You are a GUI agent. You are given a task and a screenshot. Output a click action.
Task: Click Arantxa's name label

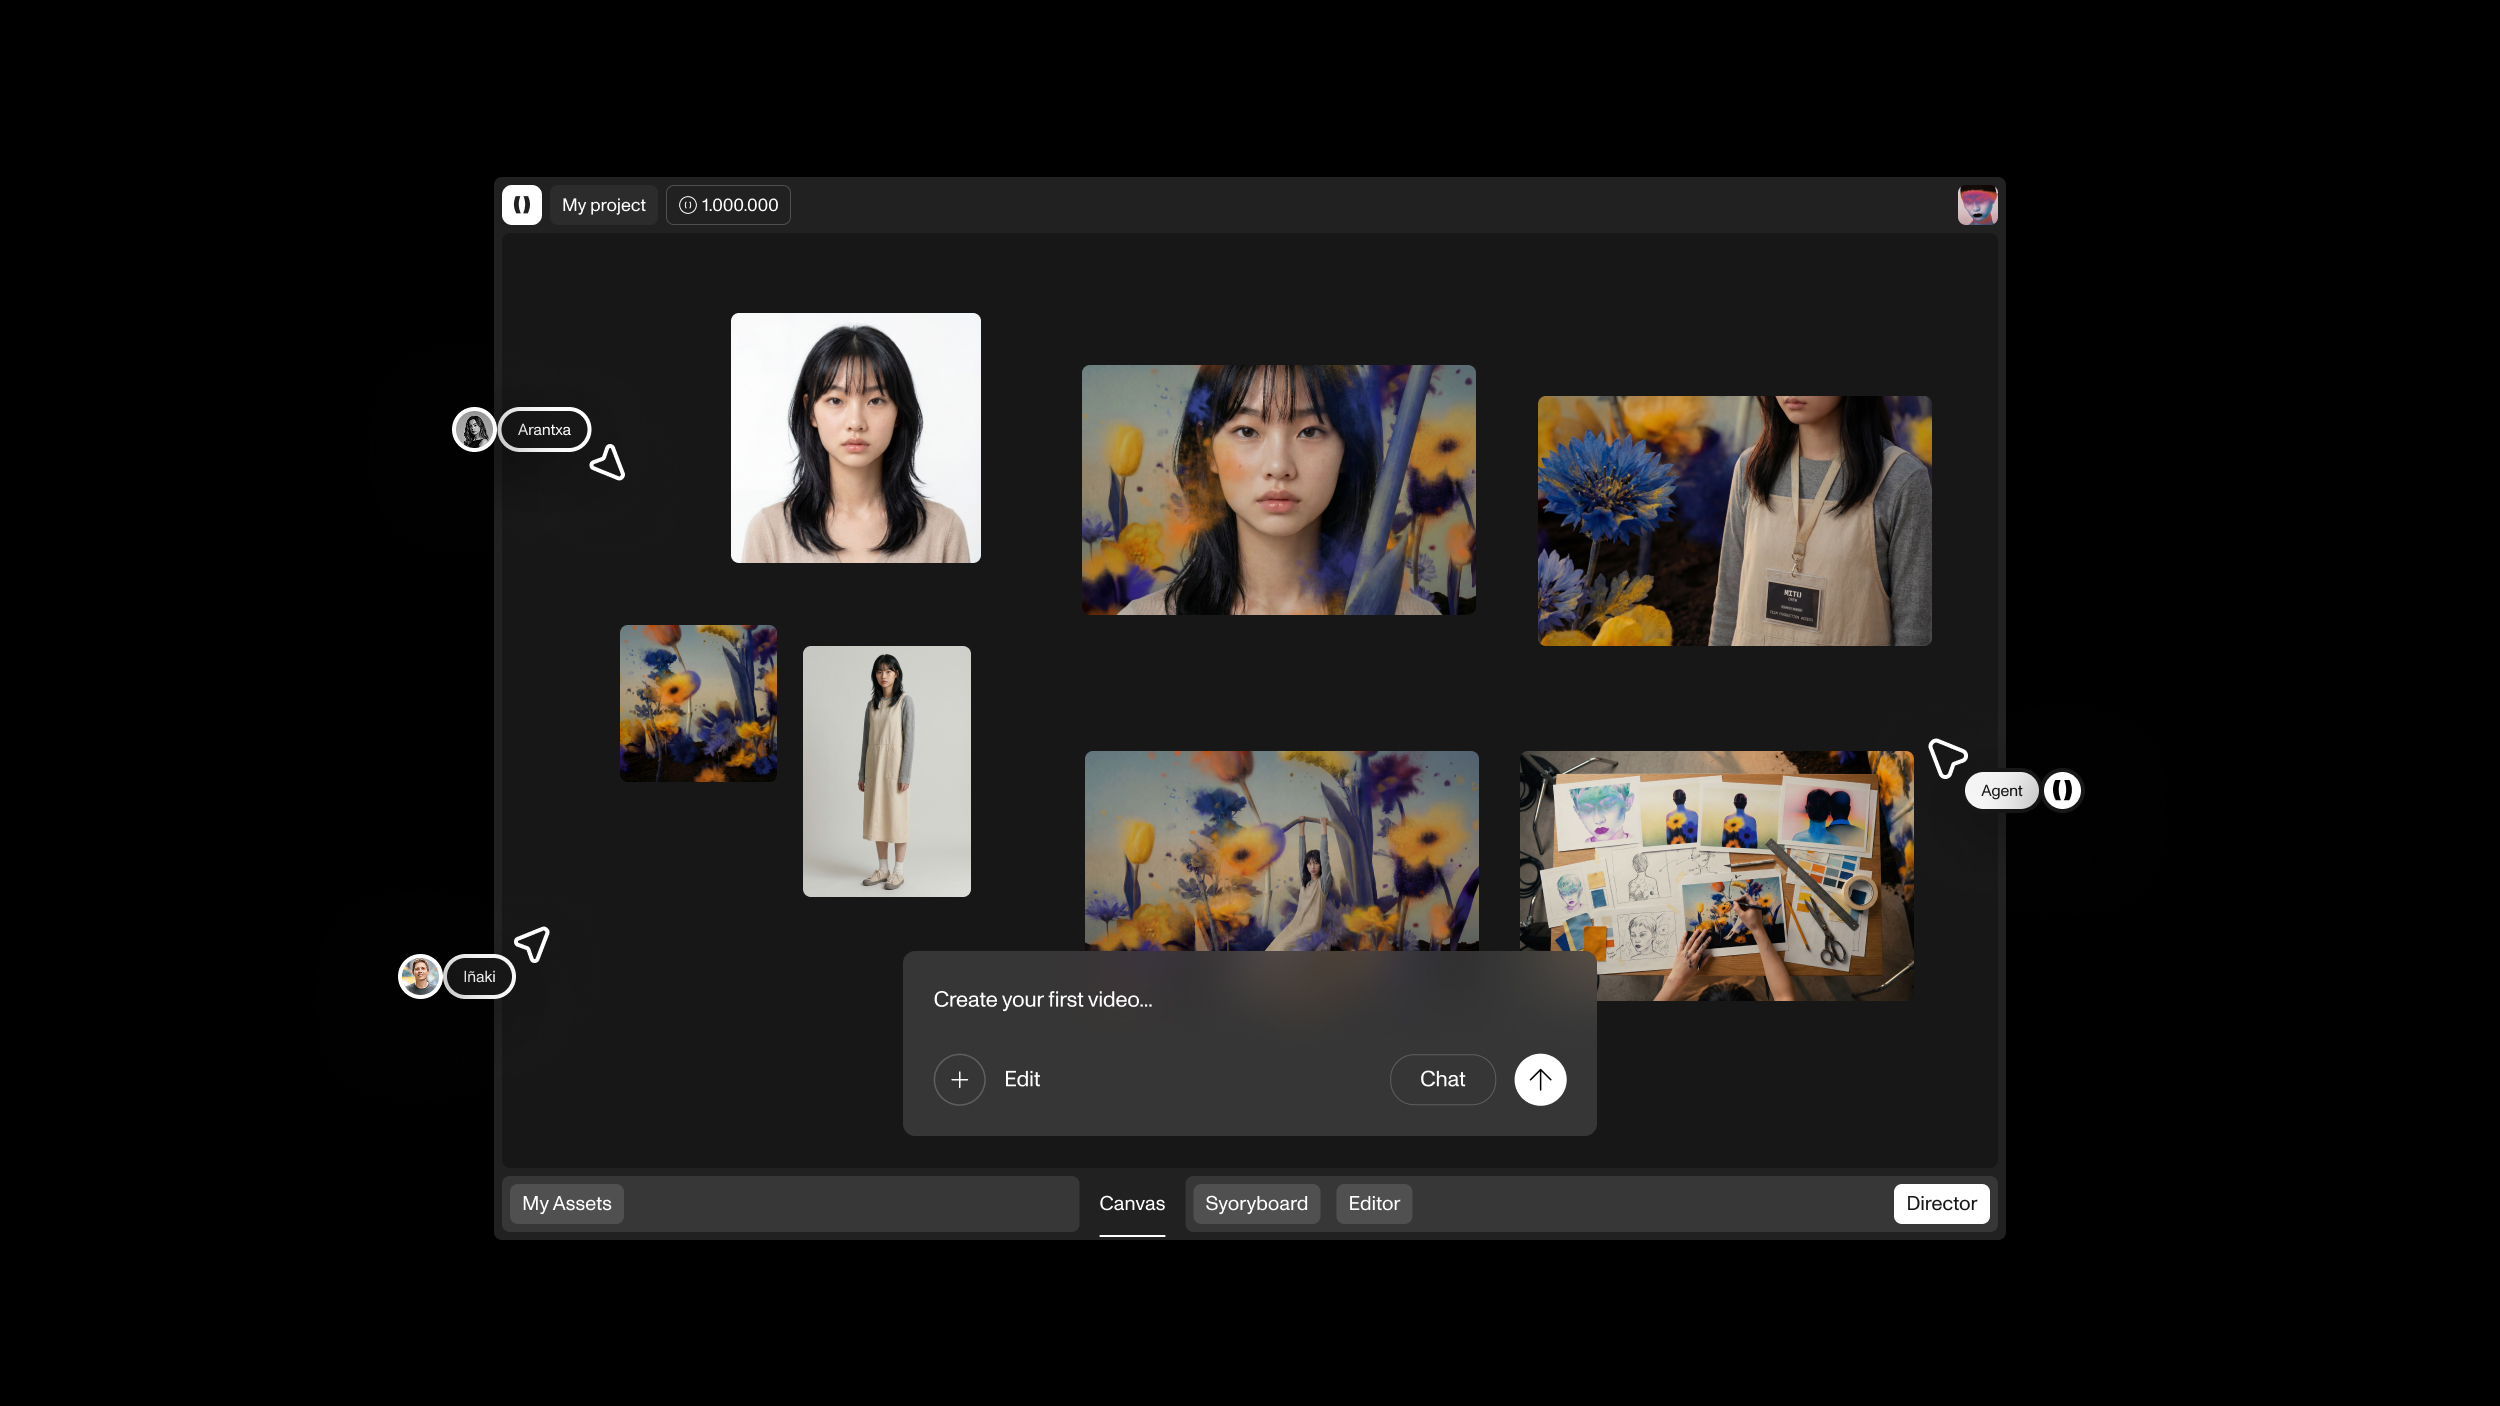tap(544, 429)
